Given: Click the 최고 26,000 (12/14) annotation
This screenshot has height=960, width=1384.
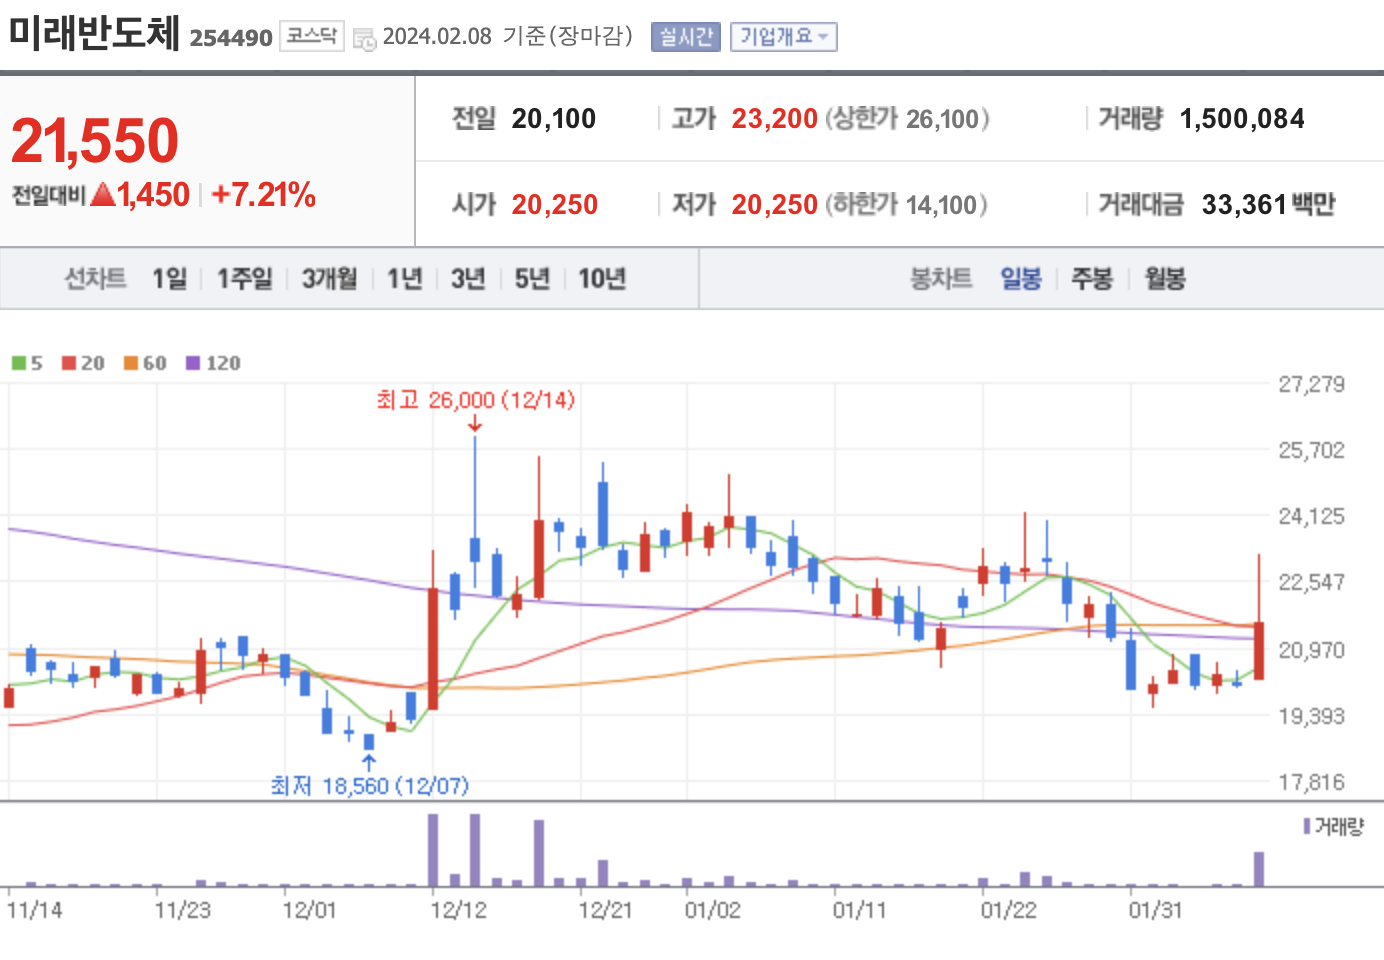Looking at the screenshot, I should click(476, 400).
